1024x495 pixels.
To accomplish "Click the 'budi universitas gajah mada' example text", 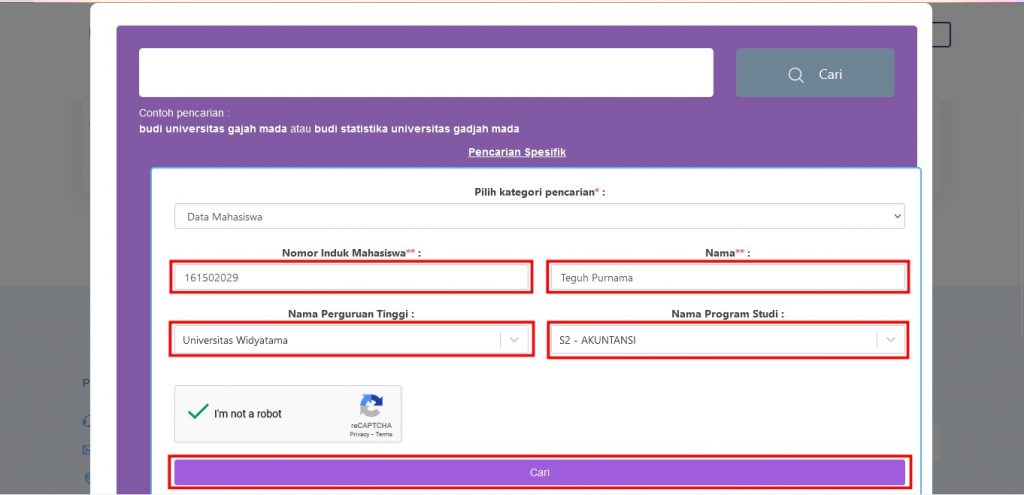I will pos(213,129).
